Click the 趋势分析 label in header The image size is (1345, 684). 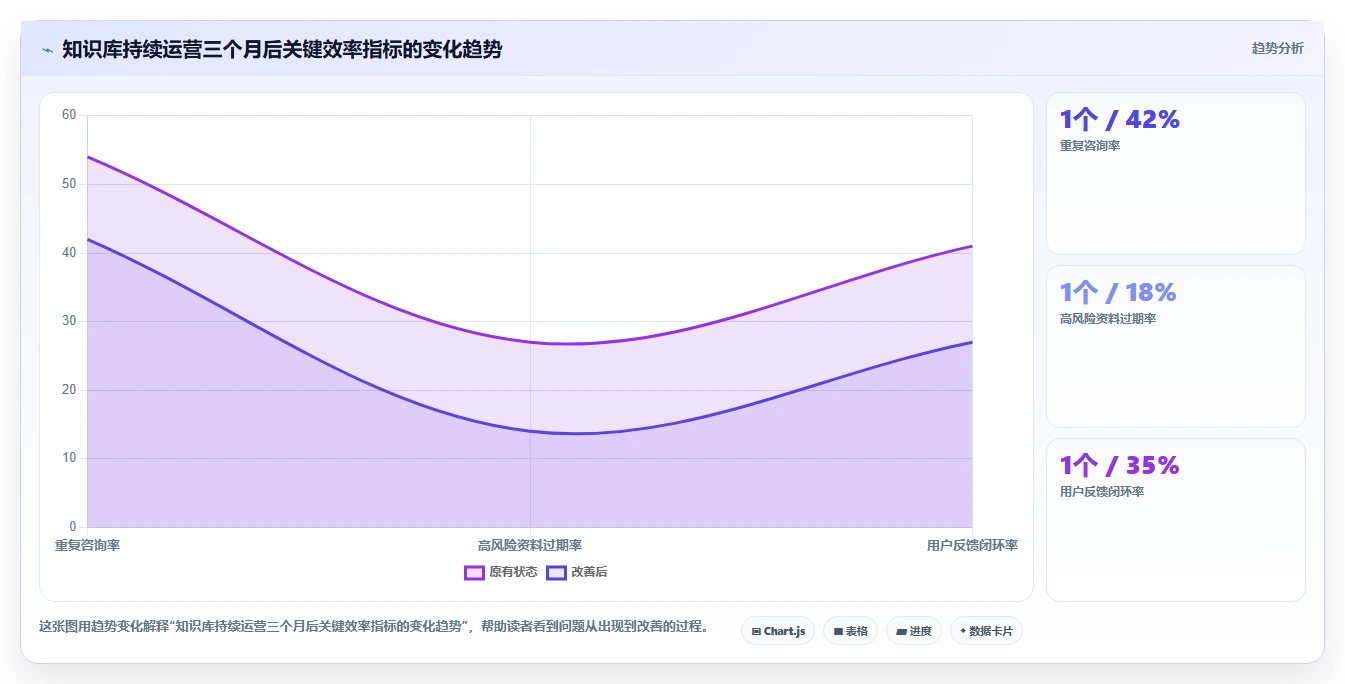click(x=1277, y=48)
